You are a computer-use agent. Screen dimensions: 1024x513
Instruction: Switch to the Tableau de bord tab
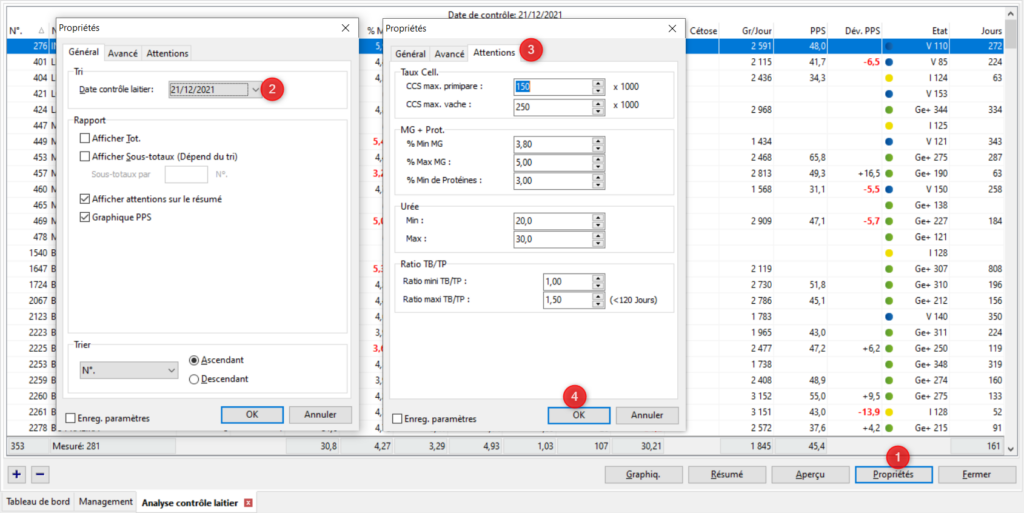pyautogui.click(x=38, y=502)
